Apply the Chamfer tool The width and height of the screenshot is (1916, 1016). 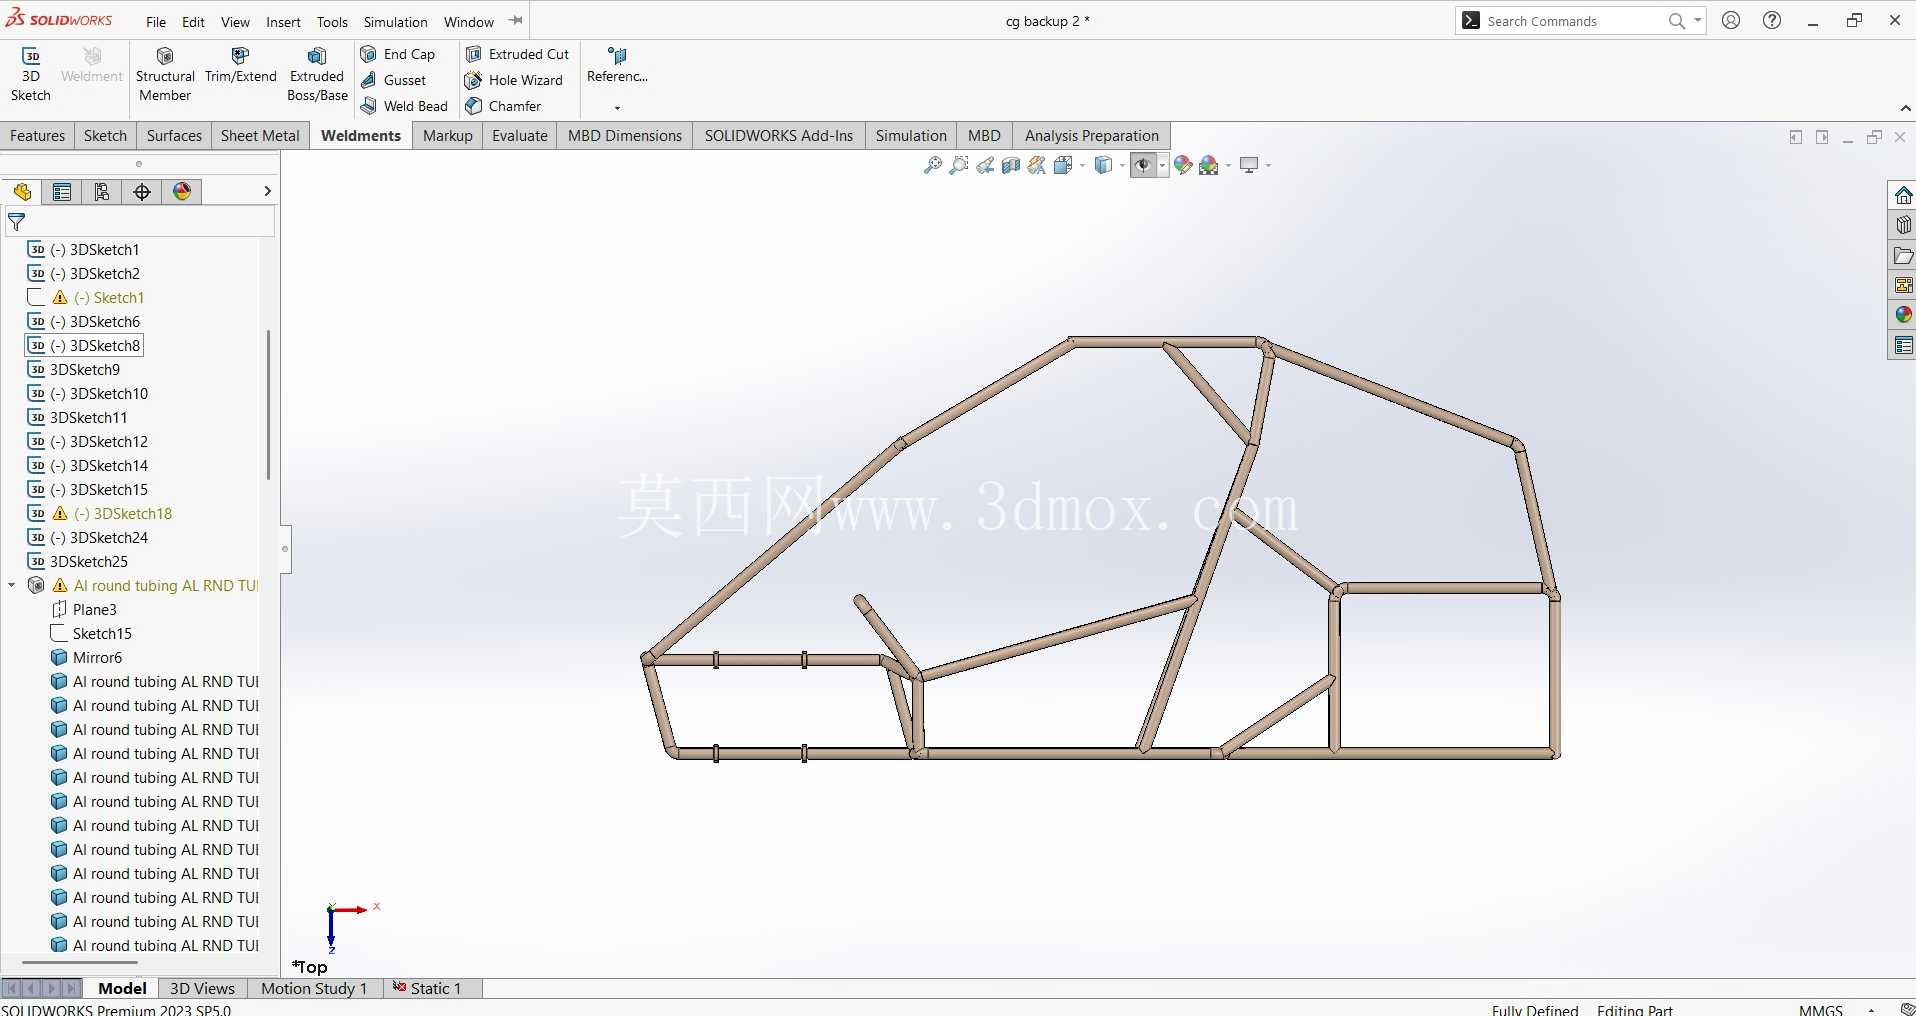pos(503,106)
